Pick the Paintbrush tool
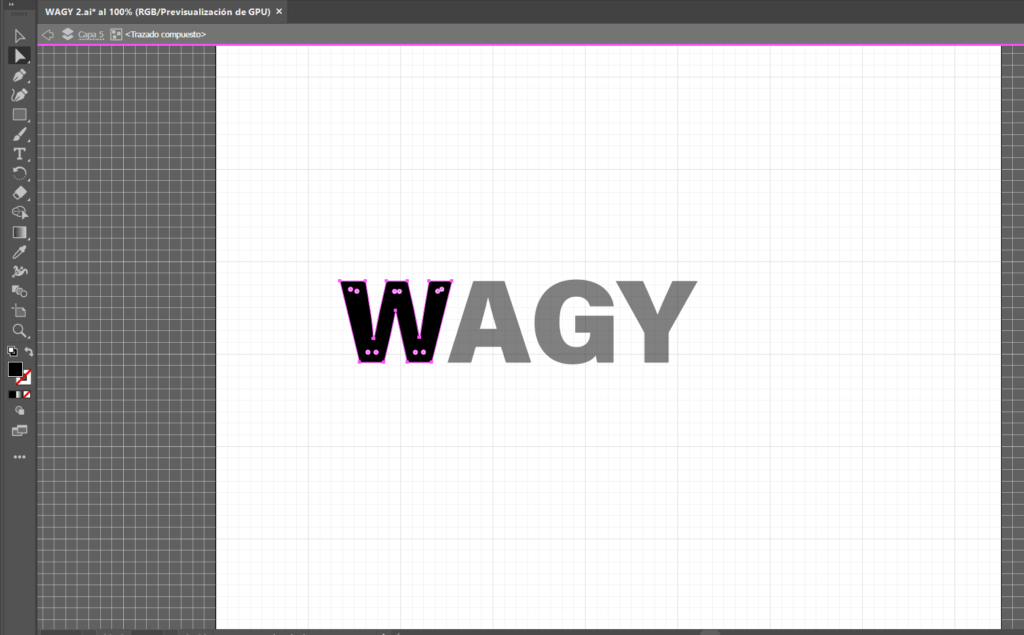The image size is (1024, 635). pos(19,134)
